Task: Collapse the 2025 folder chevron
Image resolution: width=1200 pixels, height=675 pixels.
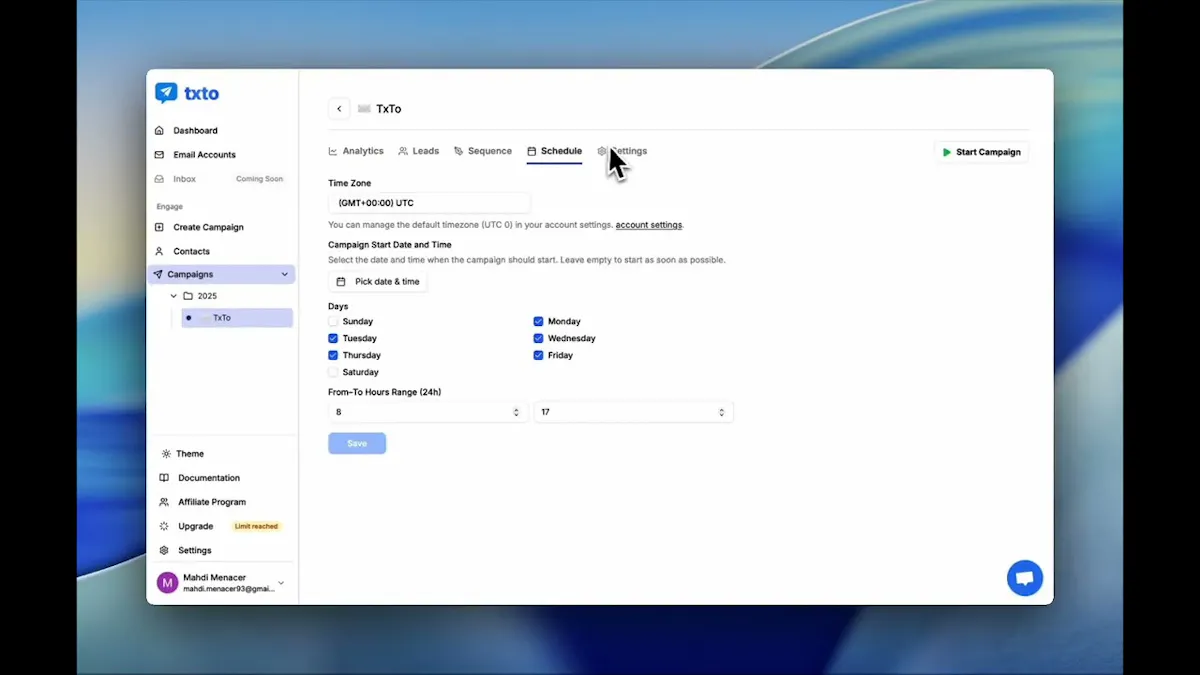Action: tap(173, 296)
